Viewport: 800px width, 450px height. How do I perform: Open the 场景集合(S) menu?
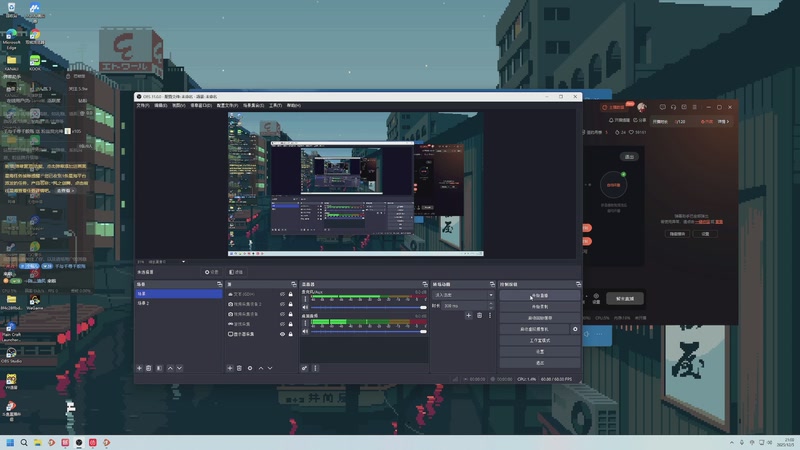point(254,106)
